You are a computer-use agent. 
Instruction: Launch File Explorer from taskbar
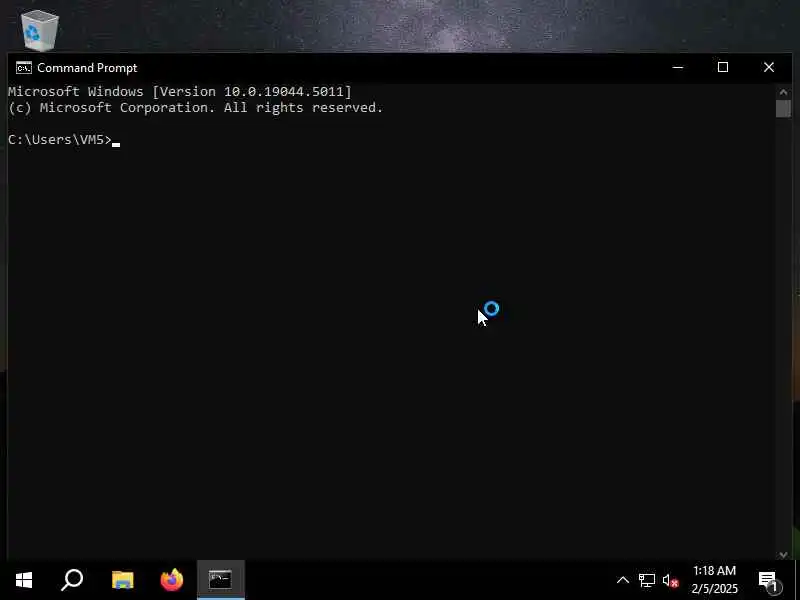click(122, 580)
